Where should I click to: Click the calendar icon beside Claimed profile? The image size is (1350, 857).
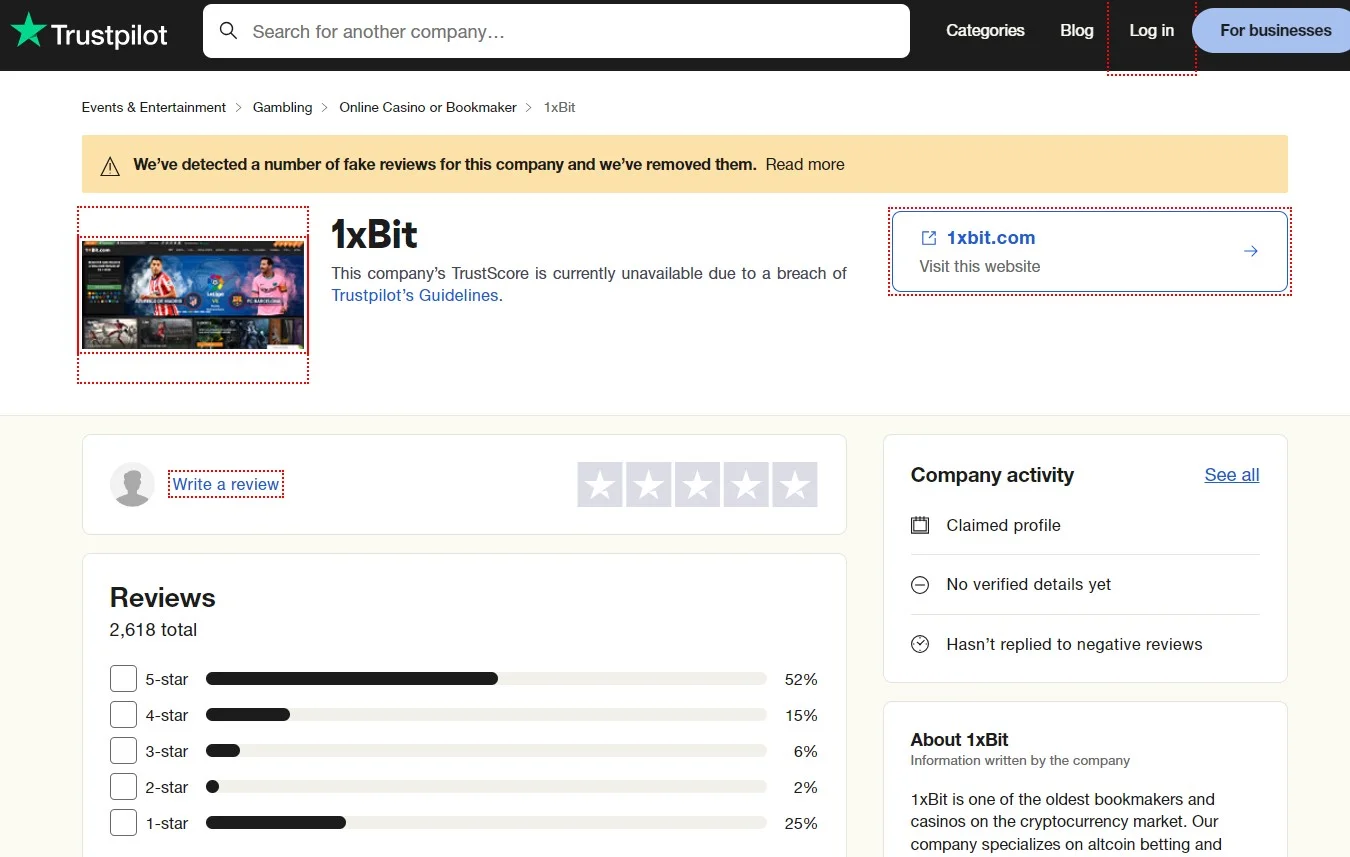(920, 525)
